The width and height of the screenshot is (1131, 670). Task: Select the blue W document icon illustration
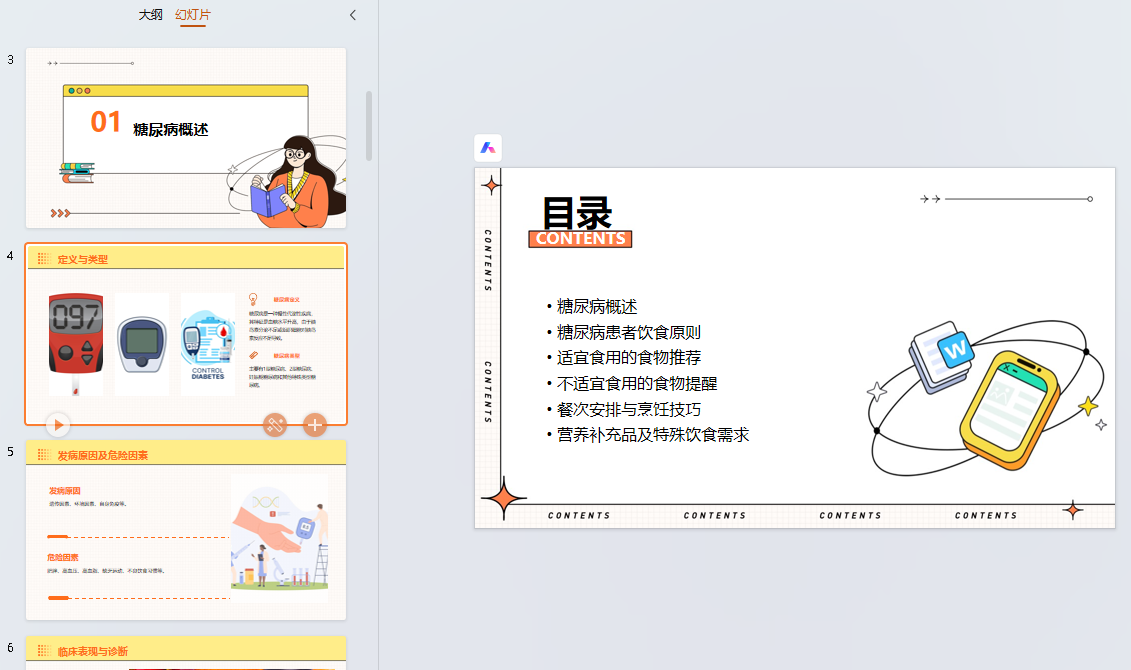click(942, 356)
